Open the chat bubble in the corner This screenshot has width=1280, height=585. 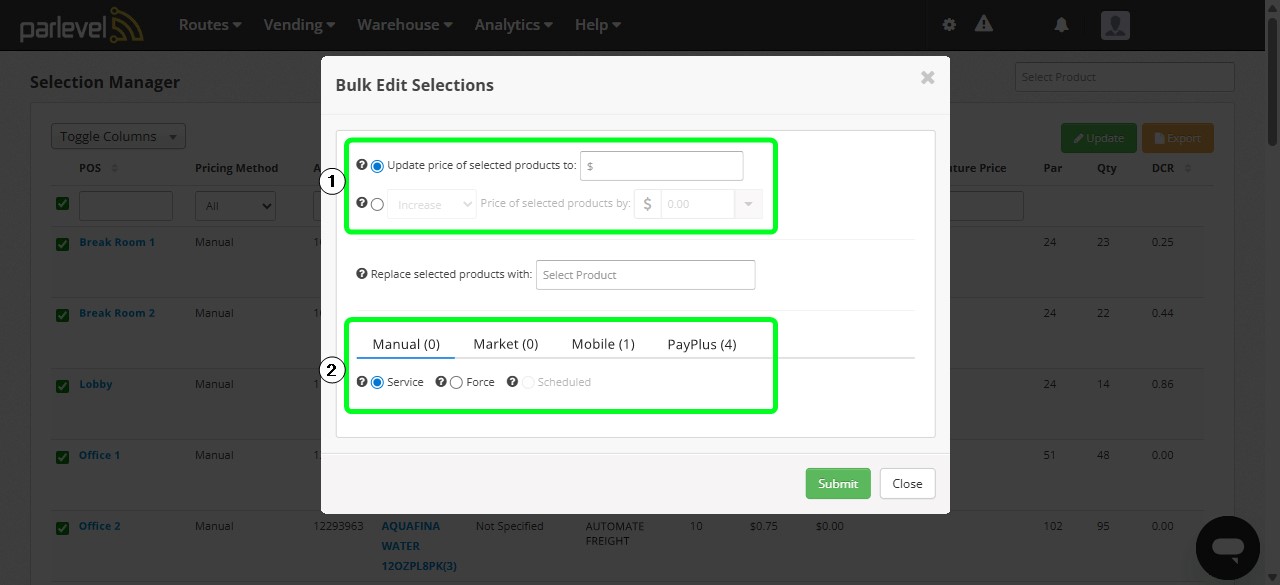(1227, 547)
